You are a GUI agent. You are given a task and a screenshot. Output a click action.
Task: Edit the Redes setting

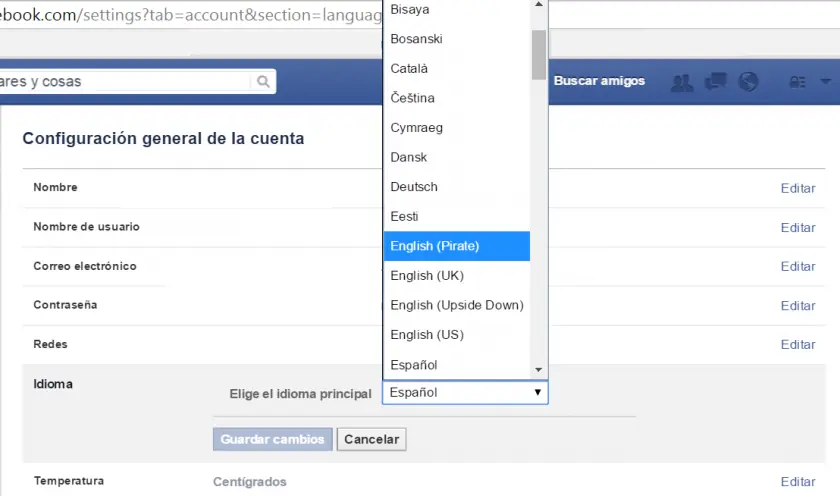[x=798, y=344]
